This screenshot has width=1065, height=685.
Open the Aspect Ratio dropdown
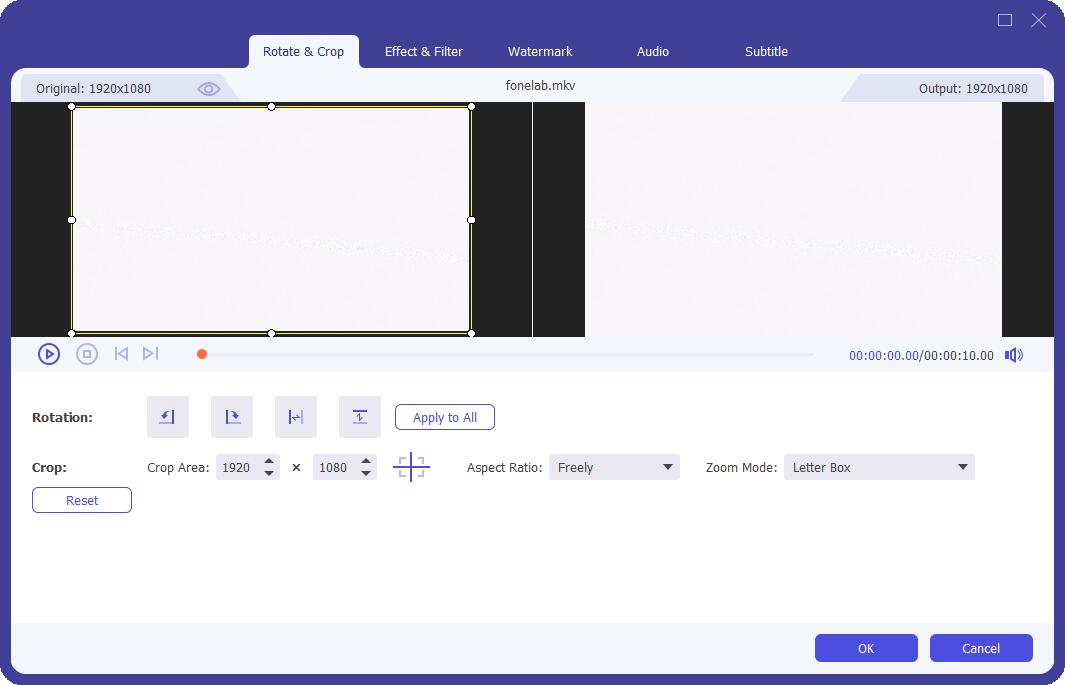coord(614,467)
